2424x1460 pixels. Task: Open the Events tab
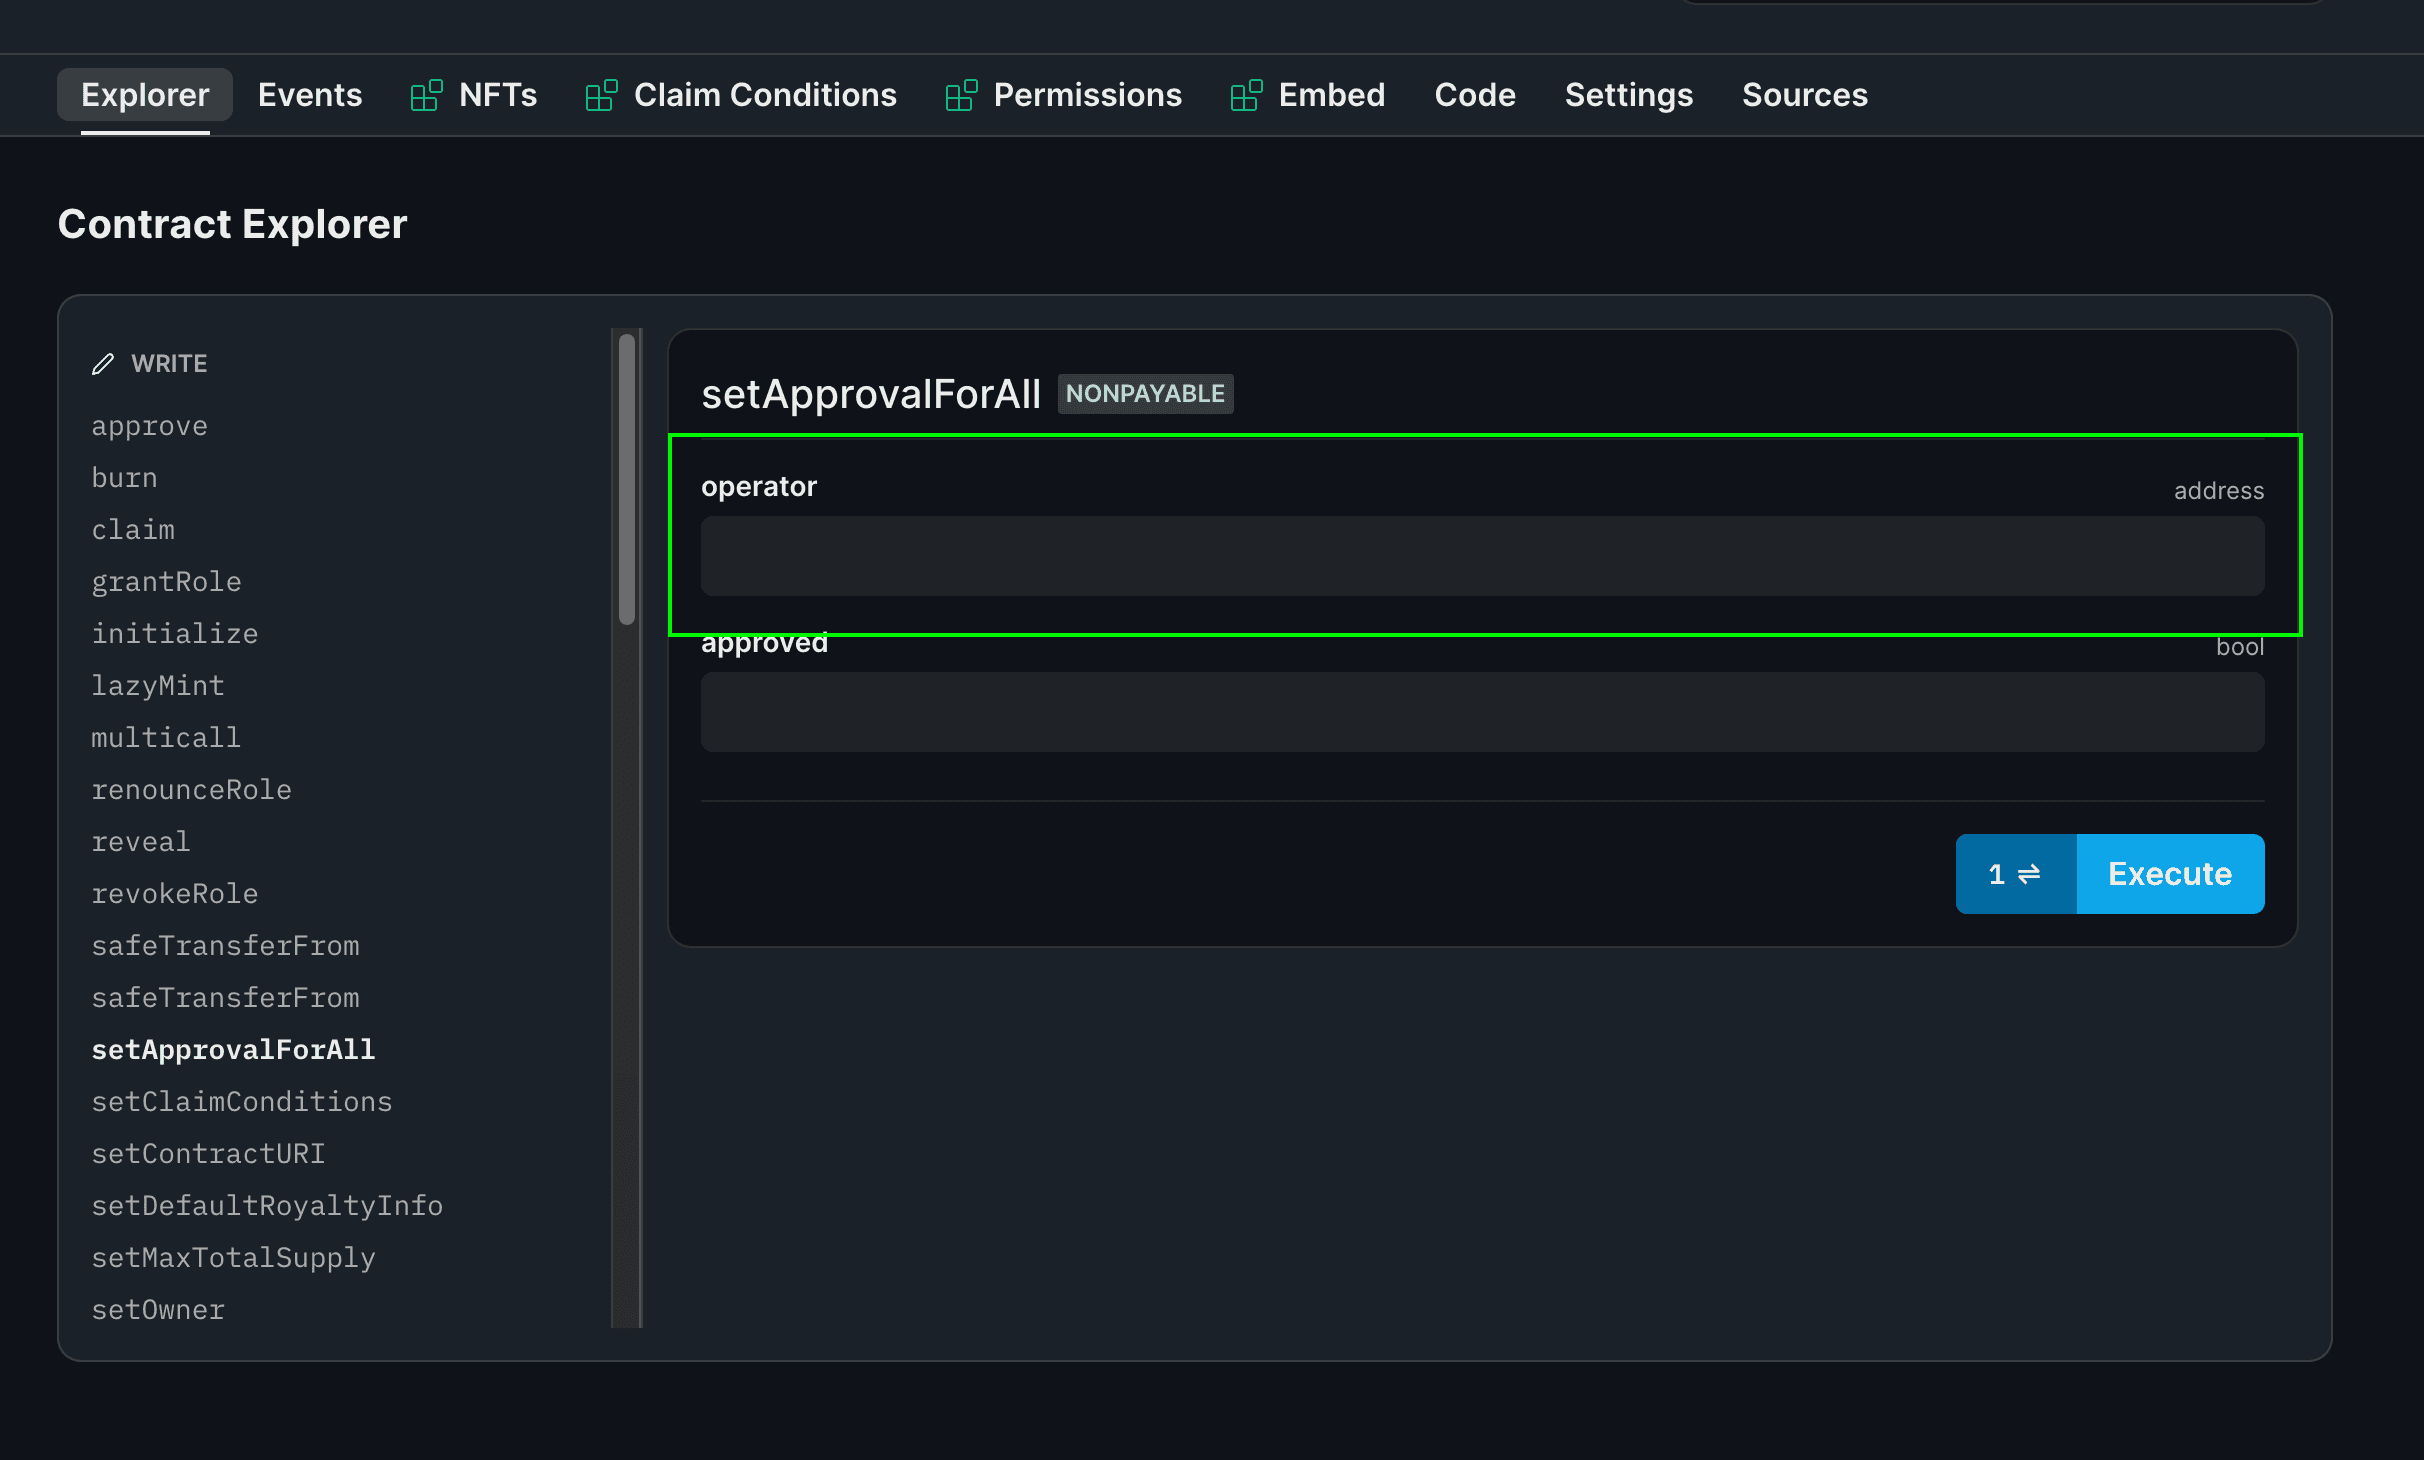pyautogui.click(x=310, y=95)
